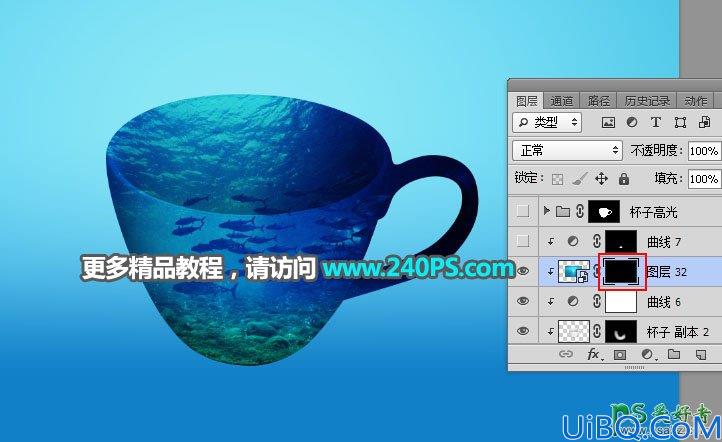Filter layers by smart object type
722x442 pixels.
705,122
